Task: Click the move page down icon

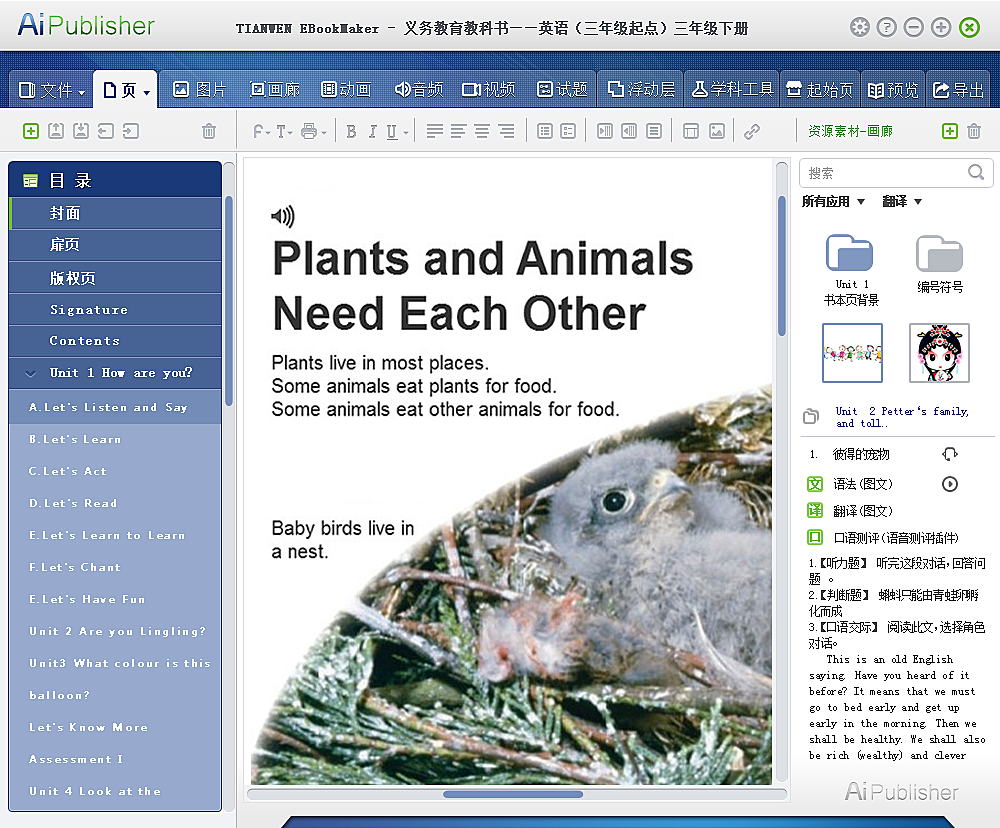Action: tap(81, 131)
